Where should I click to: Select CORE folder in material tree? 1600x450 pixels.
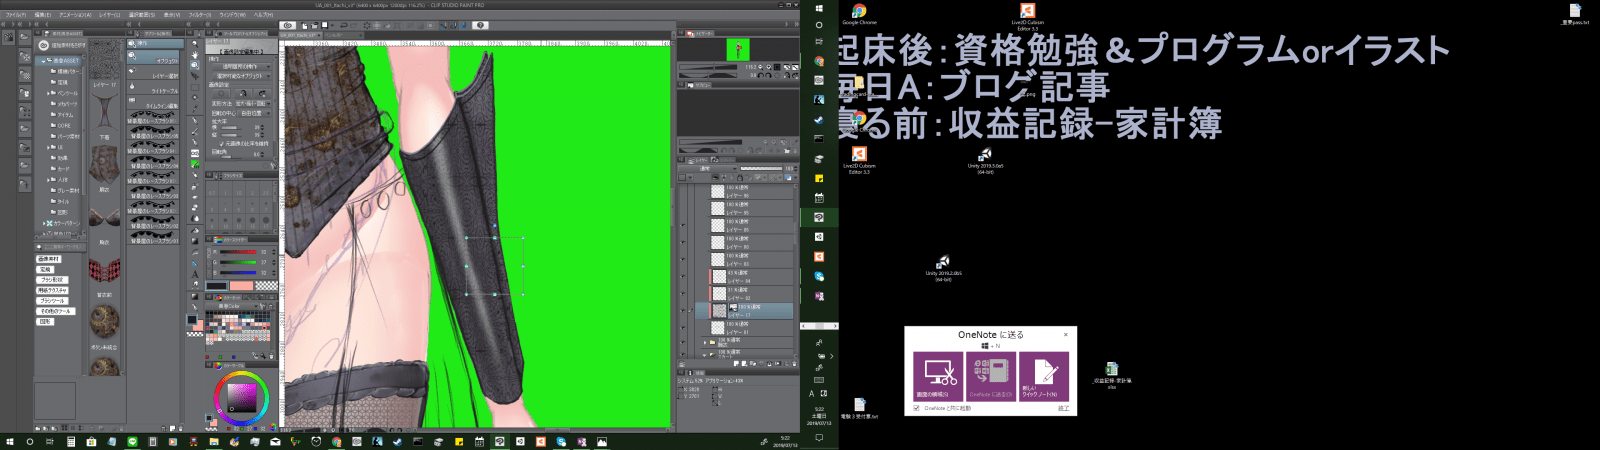click(64, 125)
